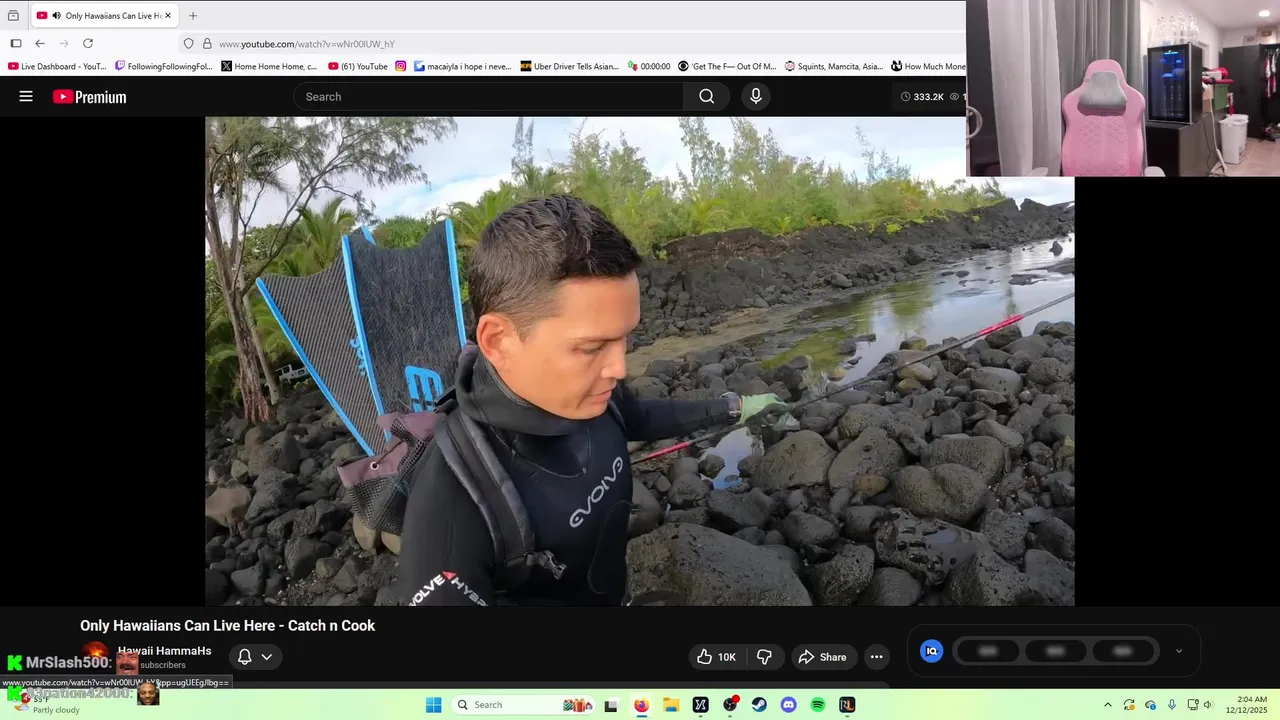Click the 333.2K view count stat

(922, 97)
